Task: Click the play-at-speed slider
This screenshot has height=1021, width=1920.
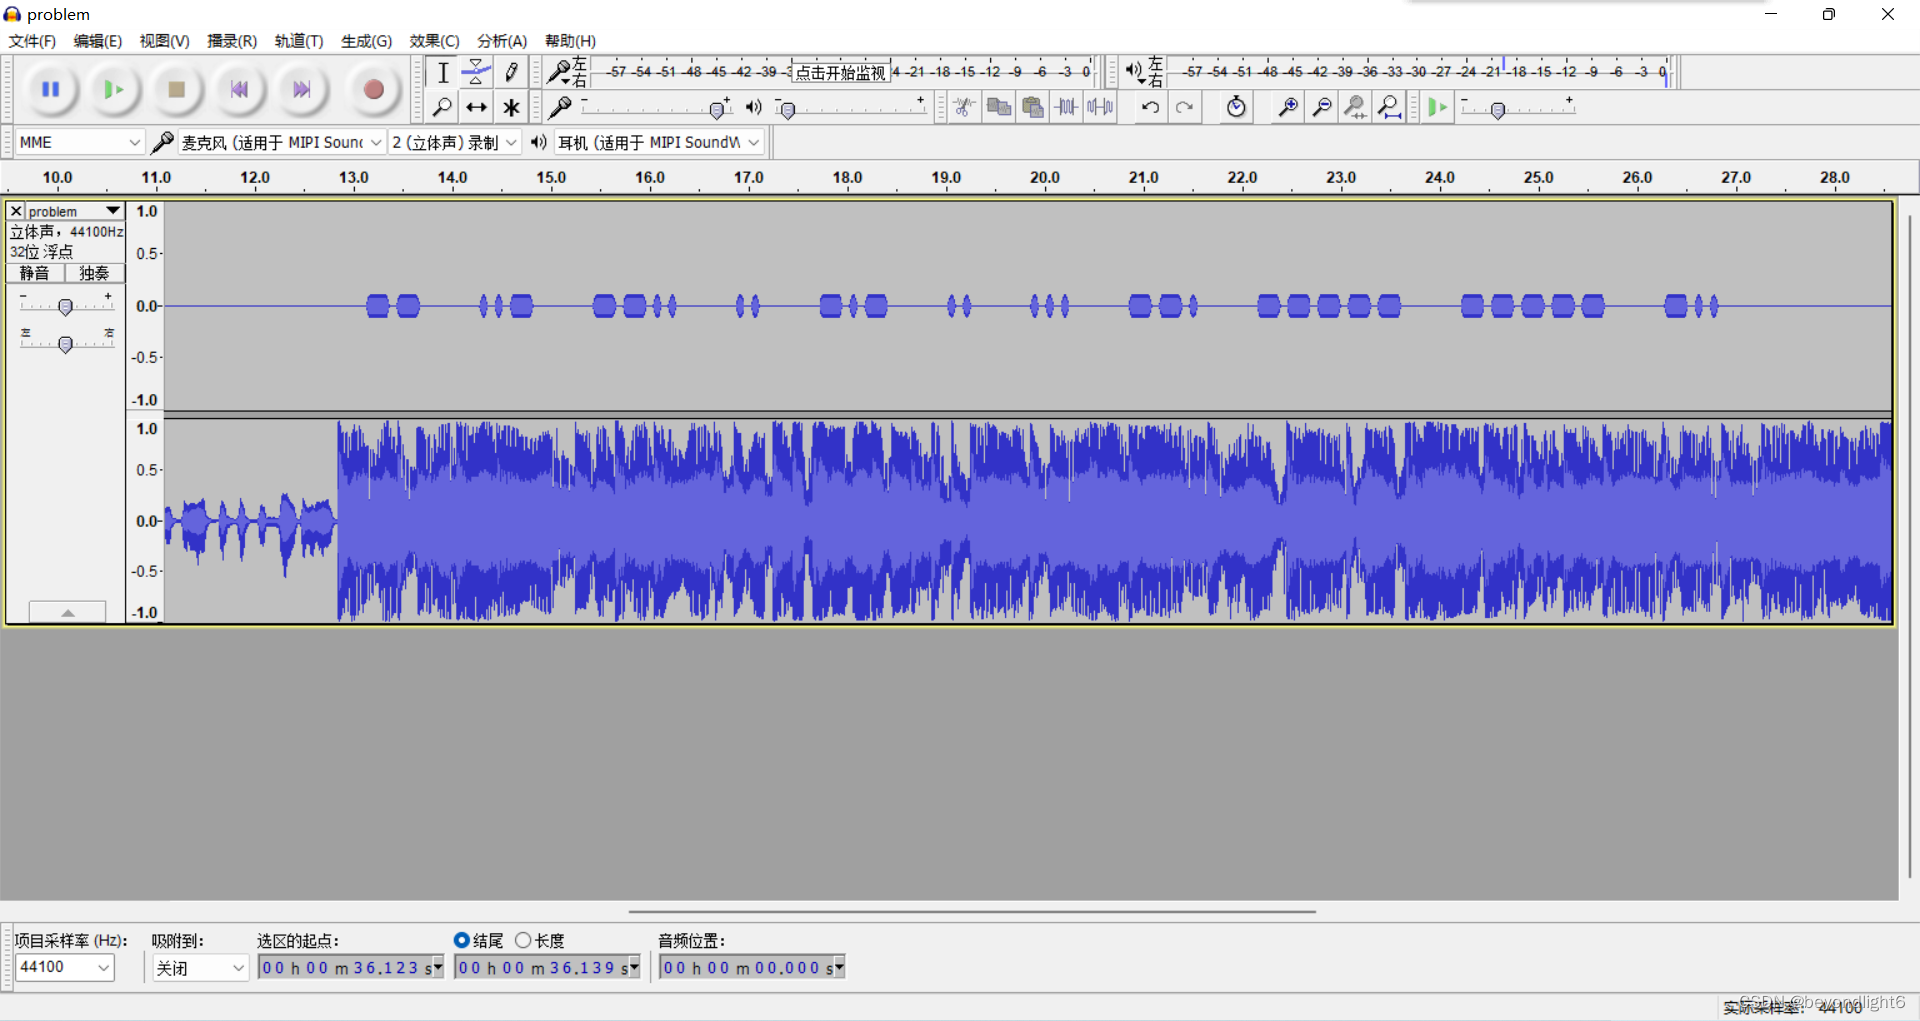Action: pos(1497,108)
